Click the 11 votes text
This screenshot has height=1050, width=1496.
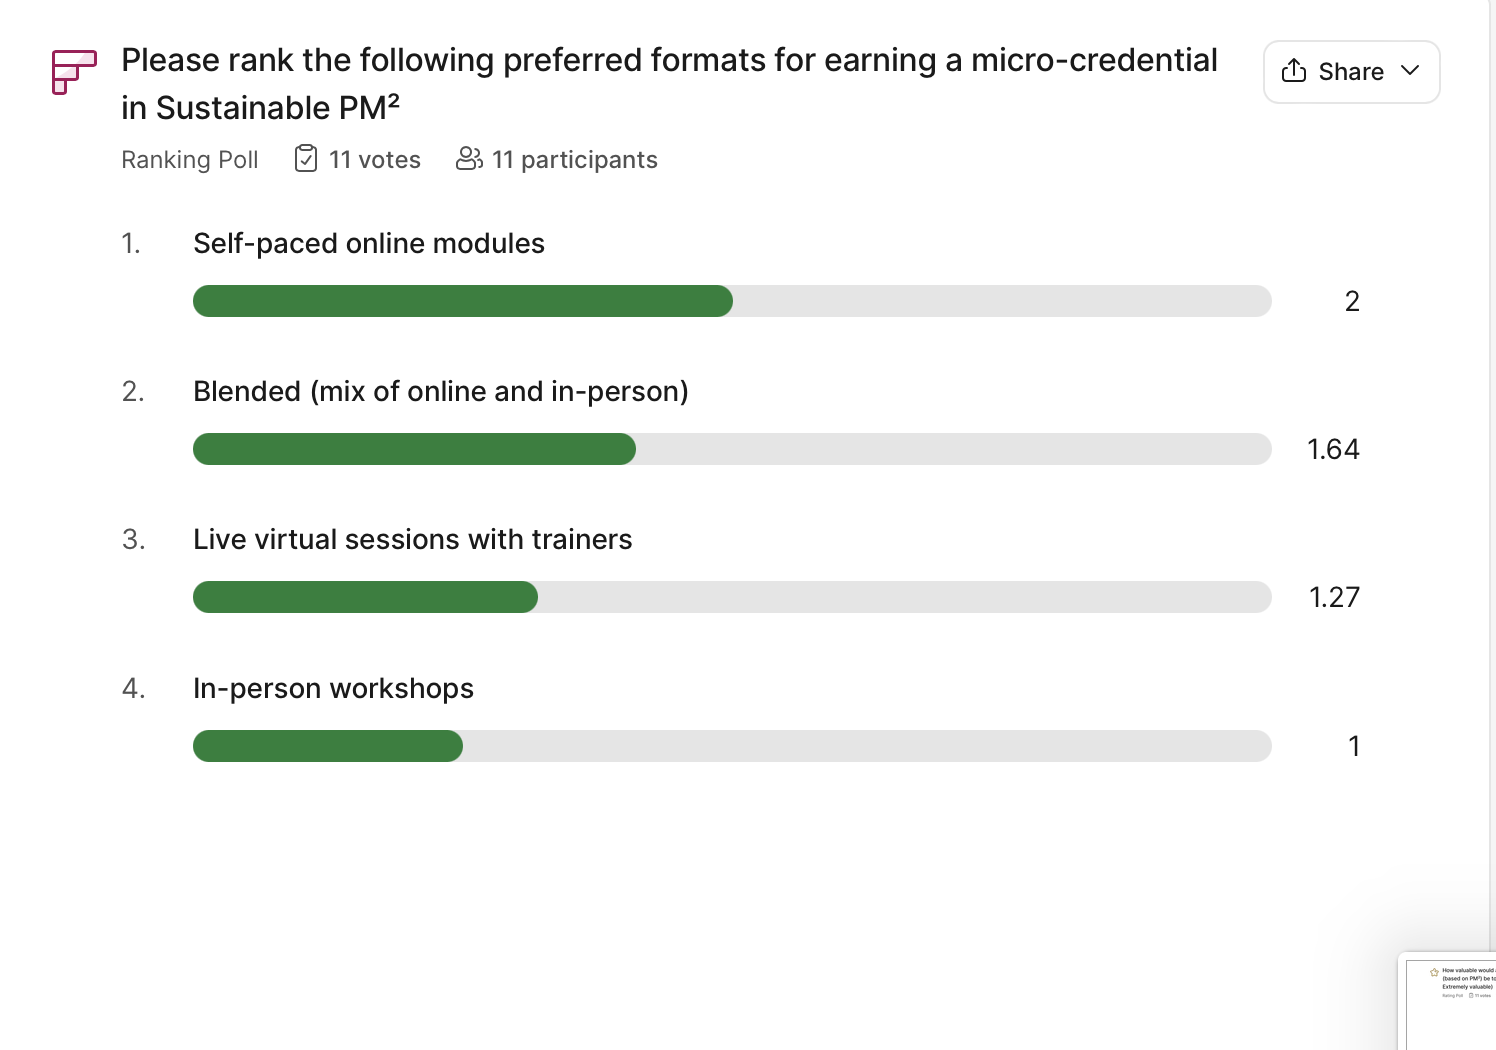375,160
